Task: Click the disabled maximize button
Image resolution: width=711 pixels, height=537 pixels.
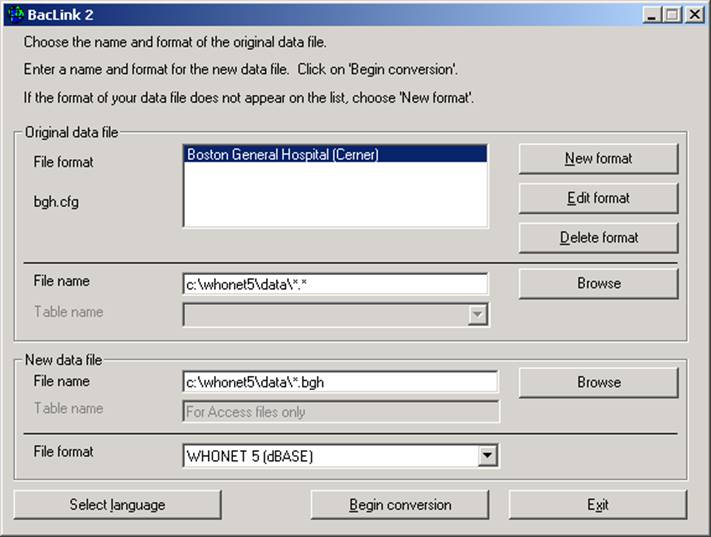Action: pos(671,15)
